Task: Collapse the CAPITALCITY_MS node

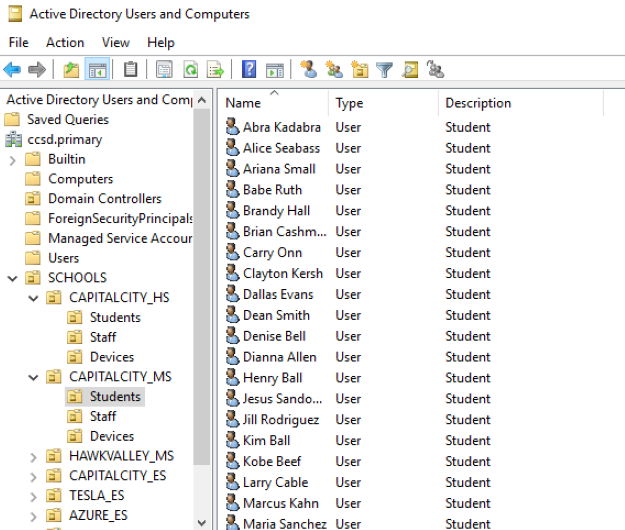Action: click(x=33, y=377)
